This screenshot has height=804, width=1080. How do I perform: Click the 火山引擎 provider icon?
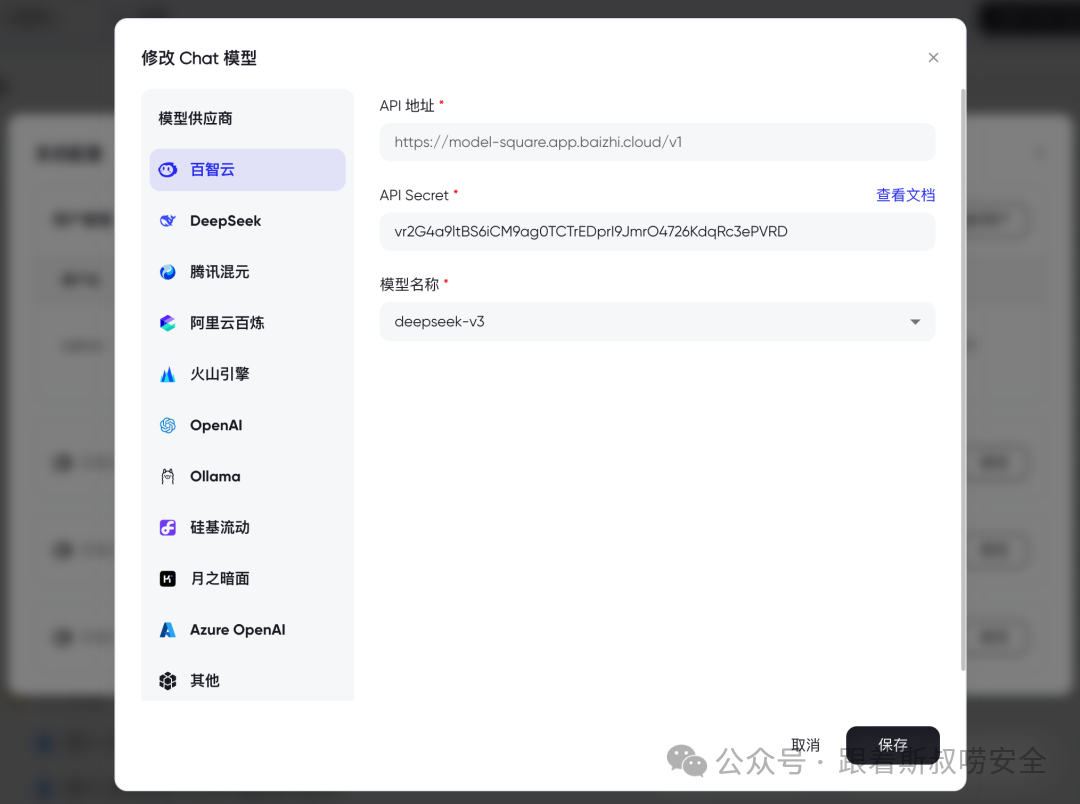(167, 374)
